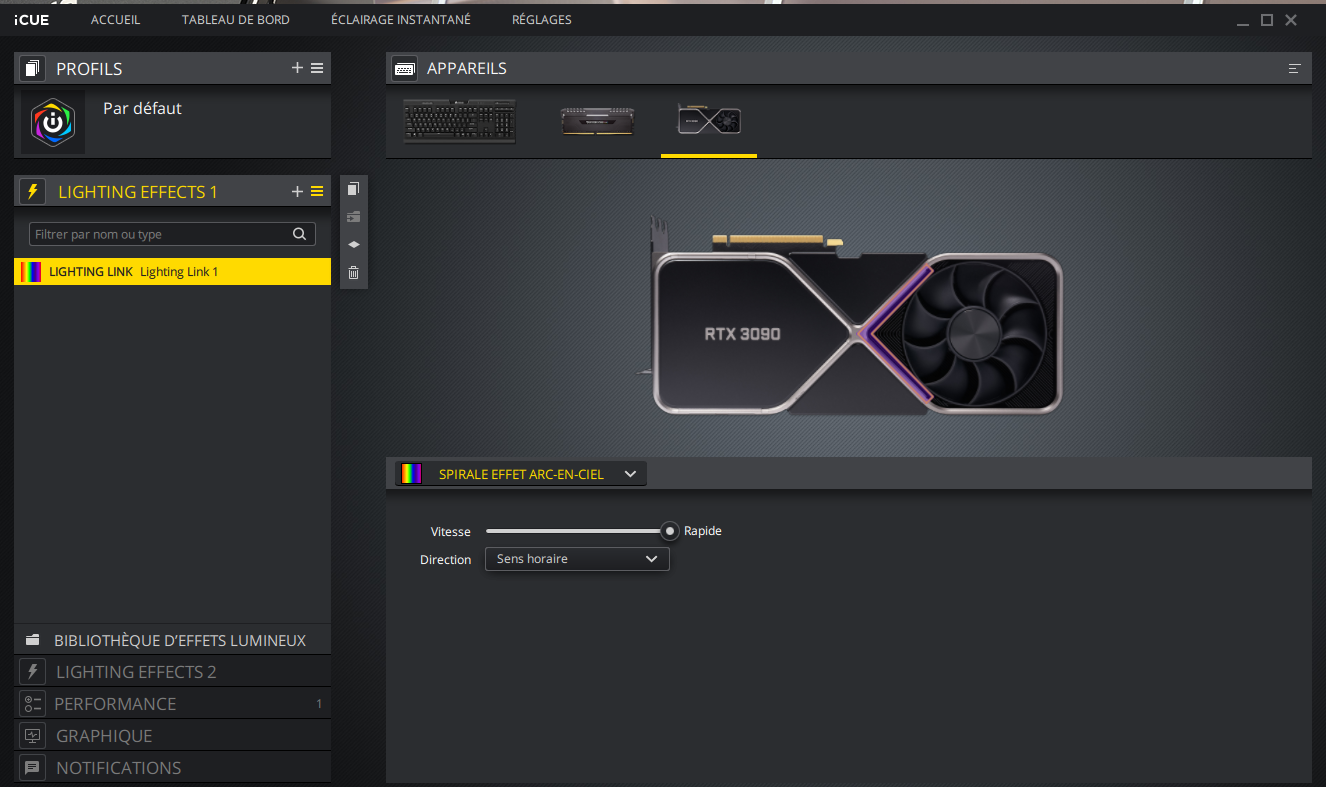Expand the PERFORMANCE section
This screenshot has height=787, width=1326.
(x=172, y=703)
